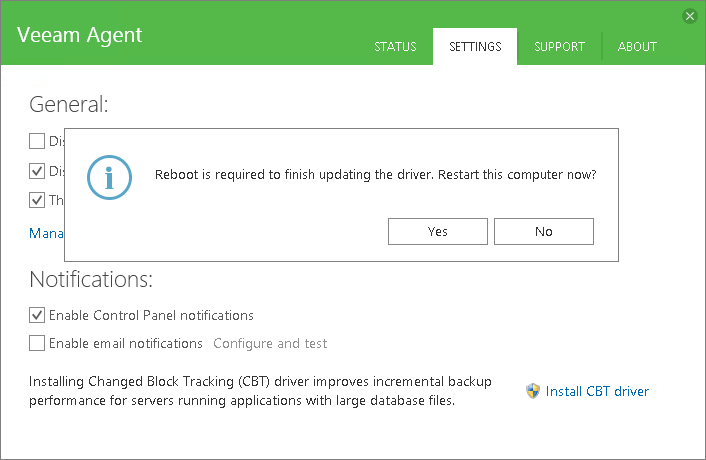Open the SUPPORT tab
This screenshot has height=460, width=706.
point(559,46)
